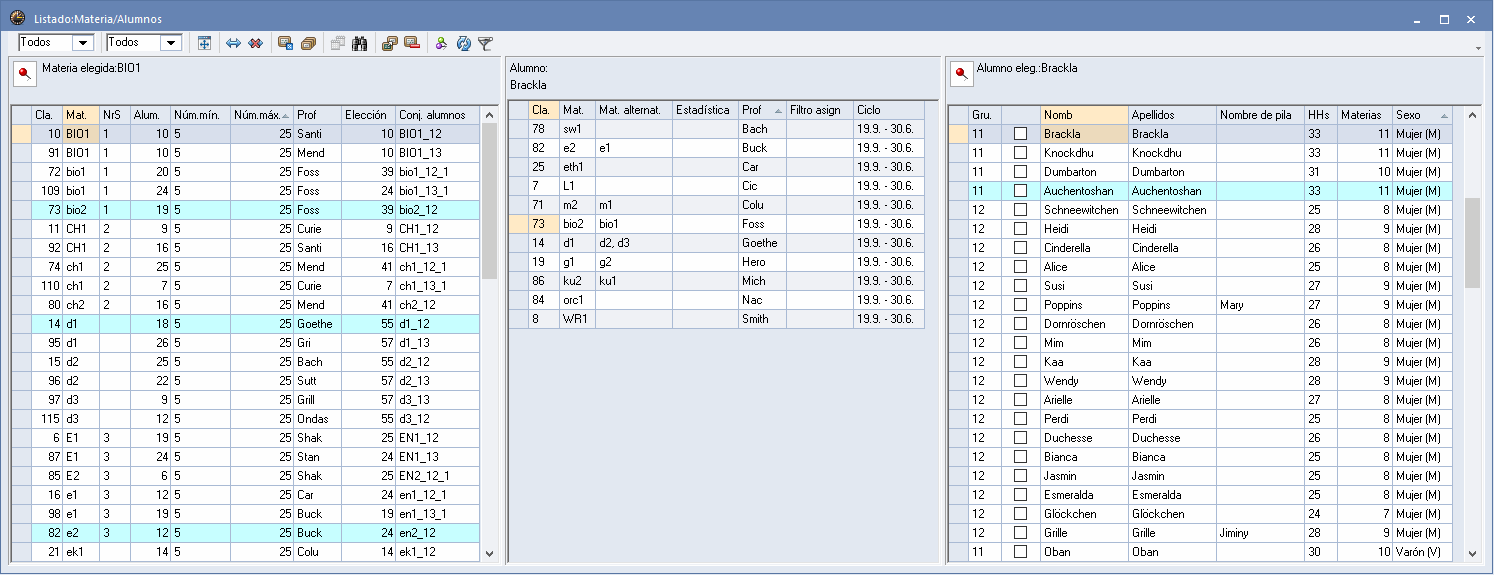Click the application icon in title bar

point(17,19)
